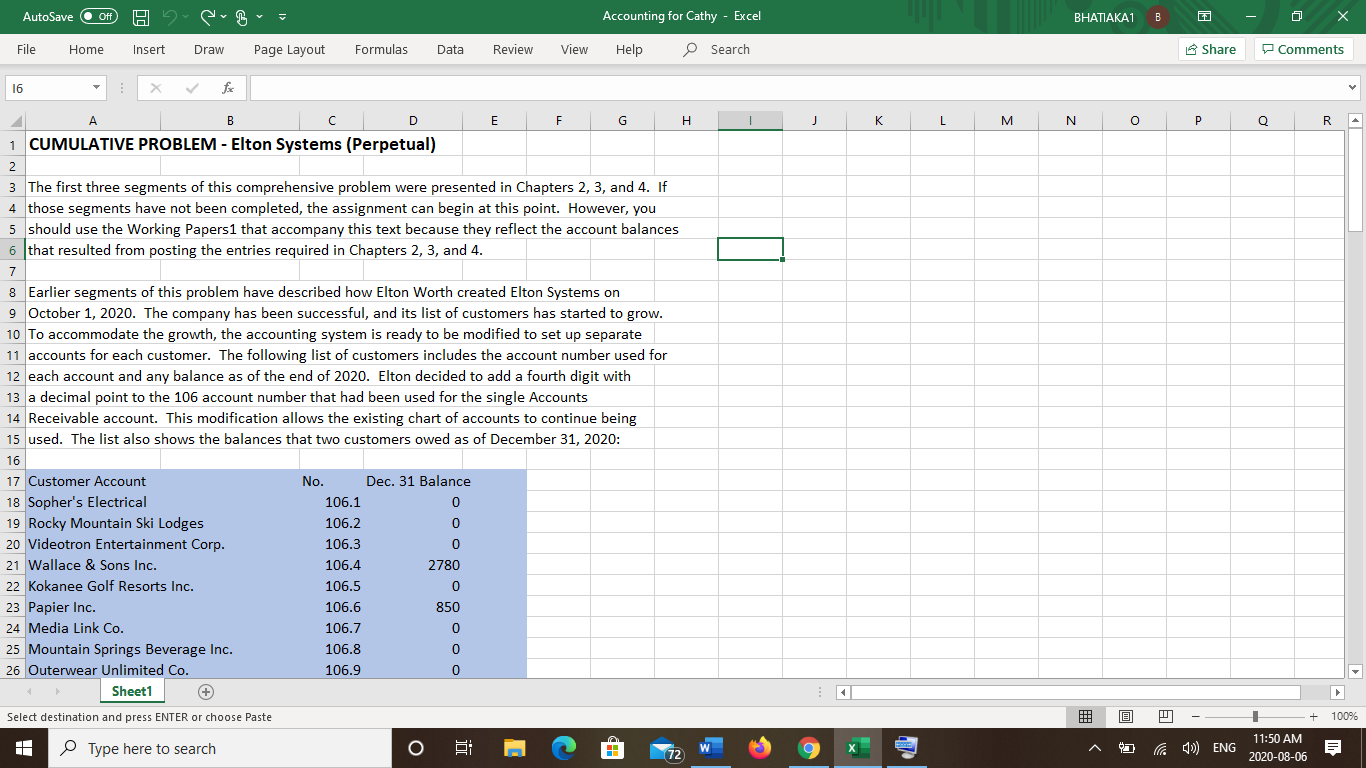The width and height of the screenshot is (1366, 768).
Task: Select column M header
Action: (x=1006, y=121)
